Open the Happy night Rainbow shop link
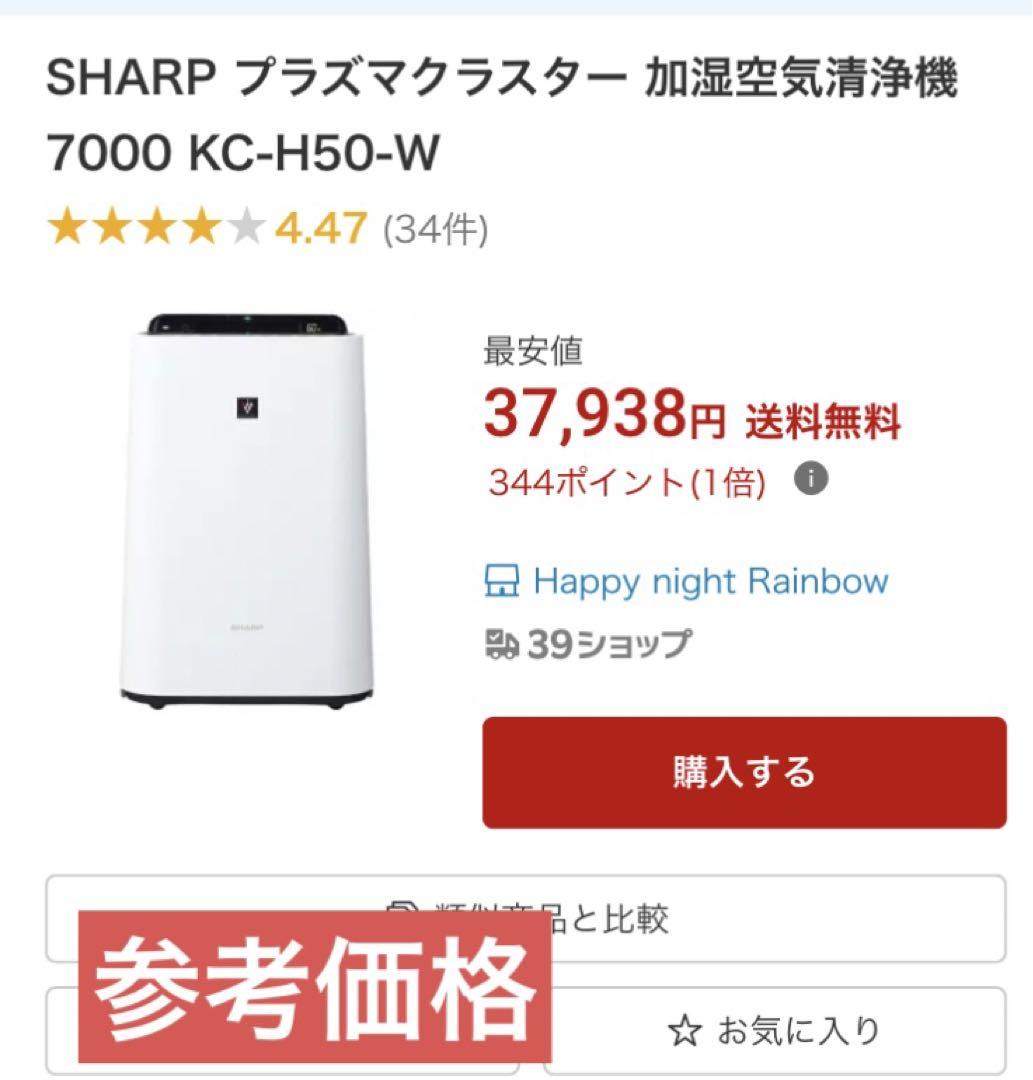This screenshot has width=1033, height=1080. click(x=711, y=581)
